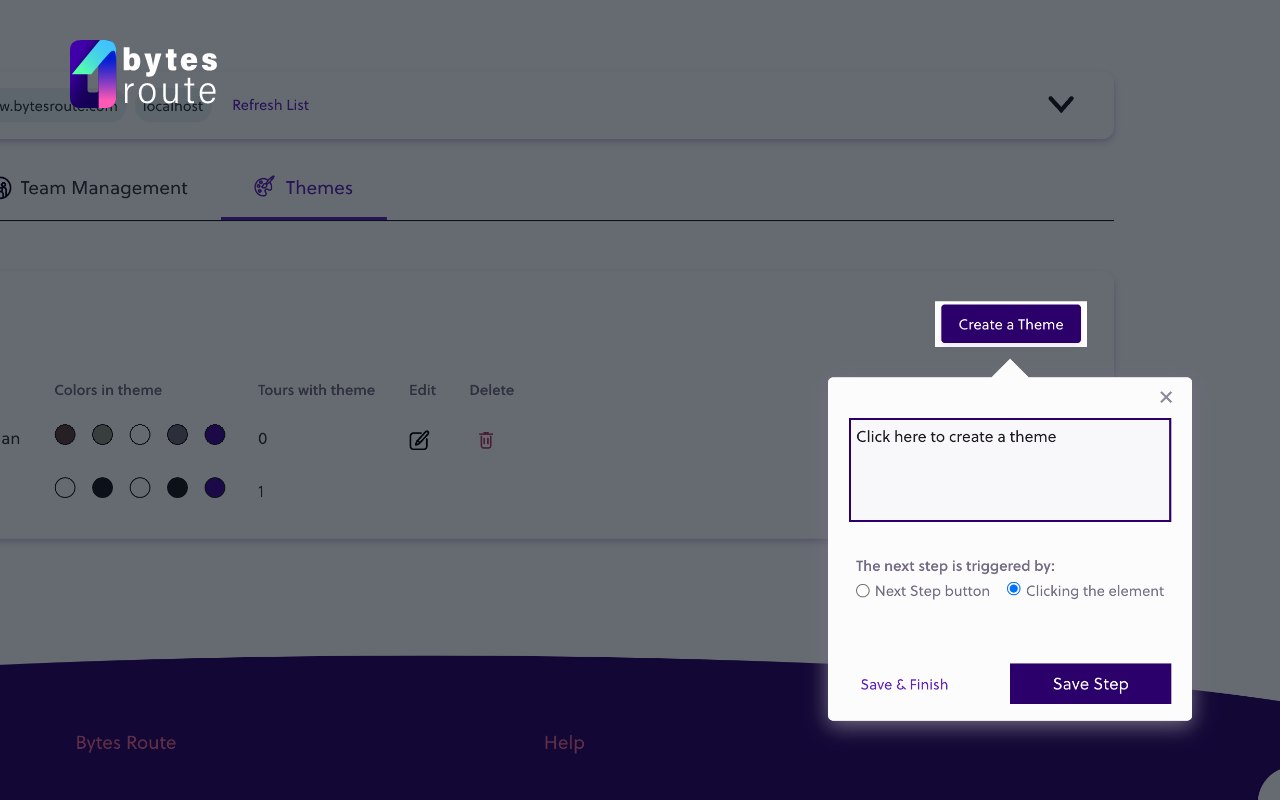
Task: Click the rocket icon beside Themes
Action: tap(263, 186)
